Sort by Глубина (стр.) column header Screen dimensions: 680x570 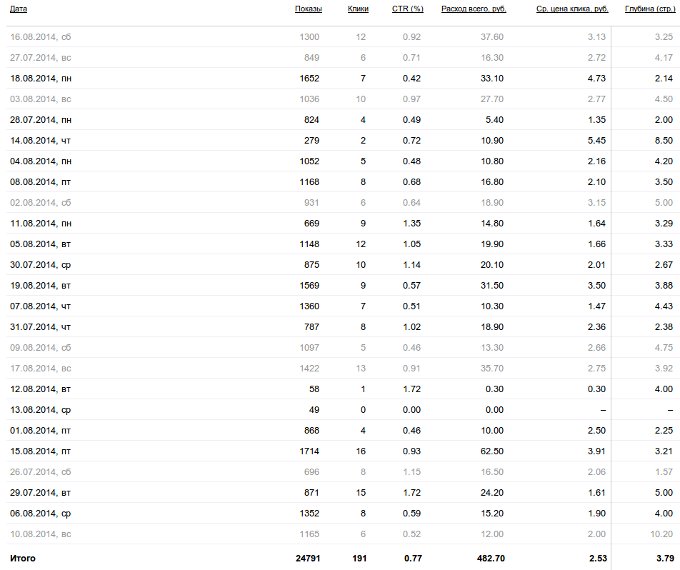coord(650,9)
